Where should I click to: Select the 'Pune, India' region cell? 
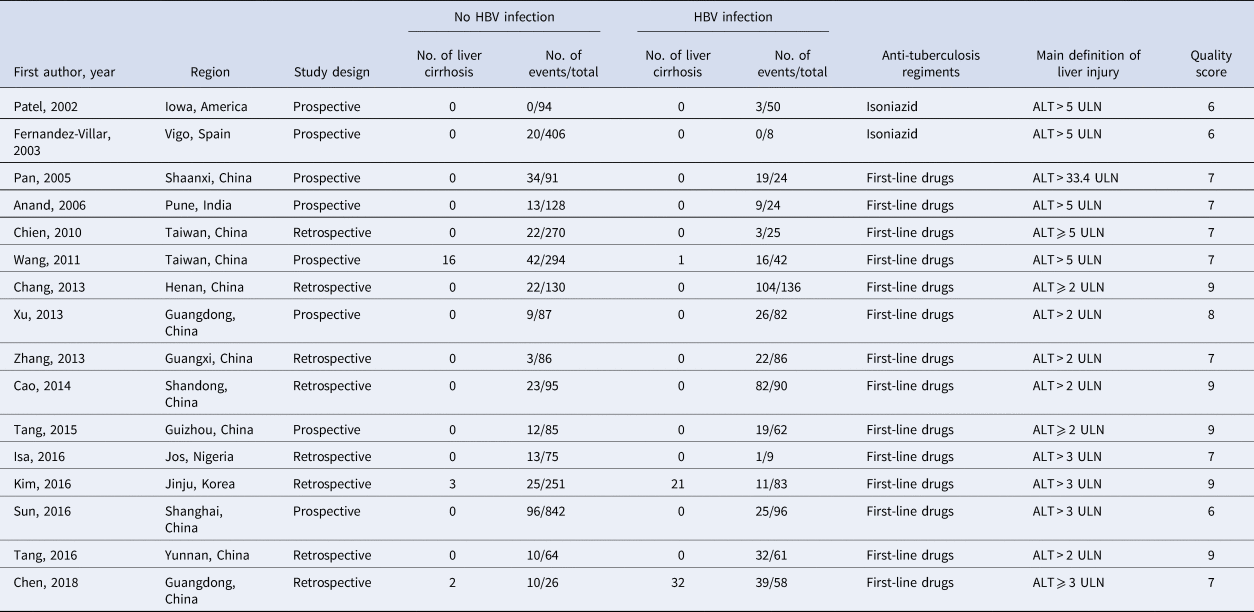click(198, 205)
